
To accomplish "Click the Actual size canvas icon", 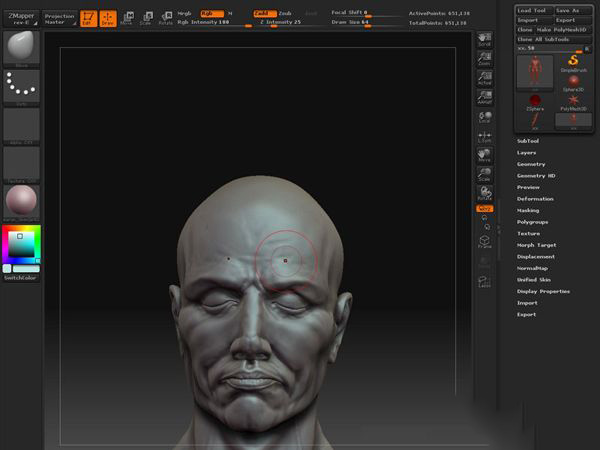I will pyautogui.click(x=484, y=78).
